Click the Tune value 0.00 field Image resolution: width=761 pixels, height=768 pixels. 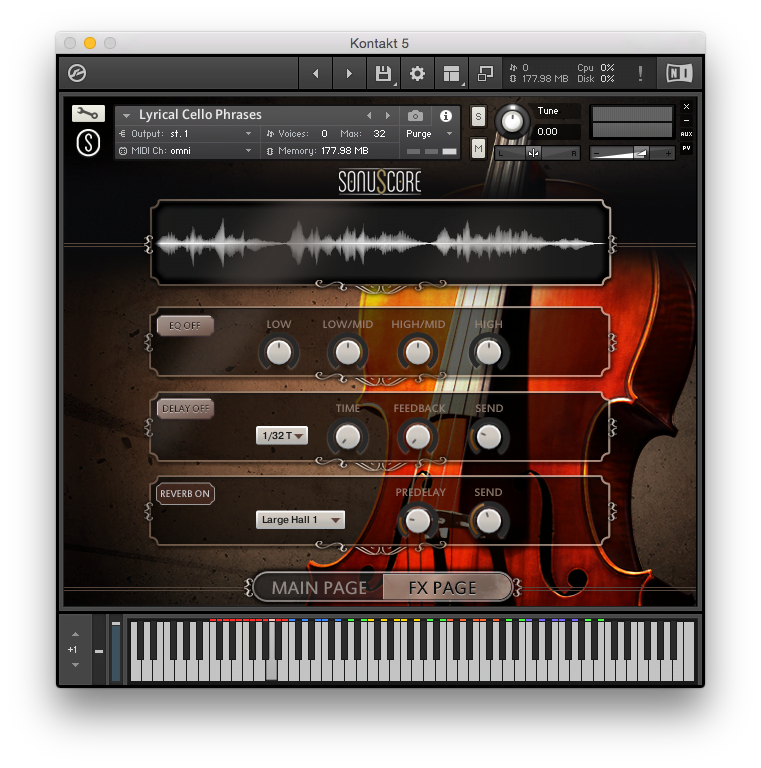(x=556, y=132)
